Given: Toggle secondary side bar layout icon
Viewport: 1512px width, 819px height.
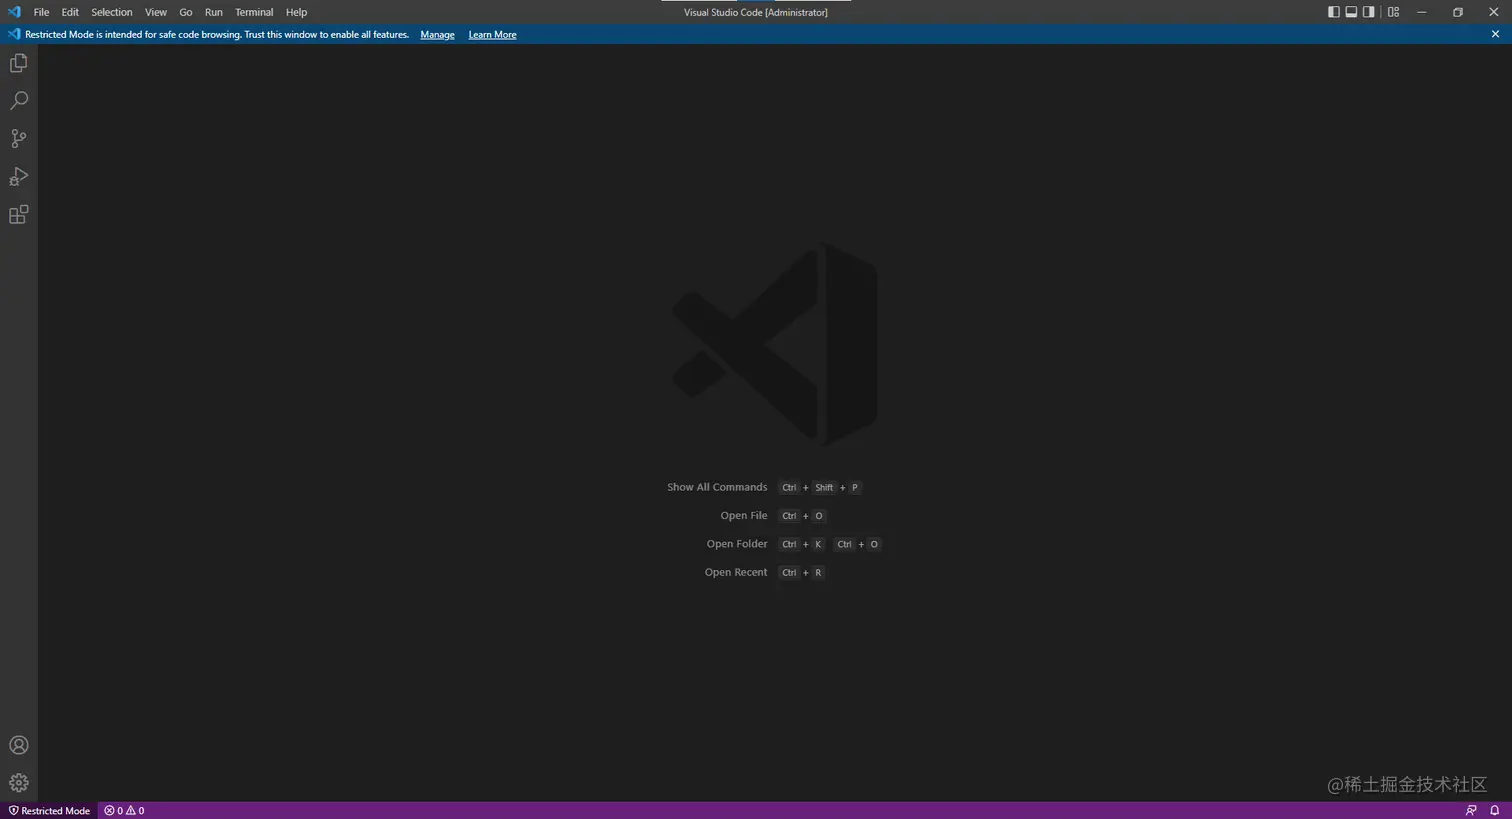Looking at the screenshot, I should click(x=1369, y=12).
